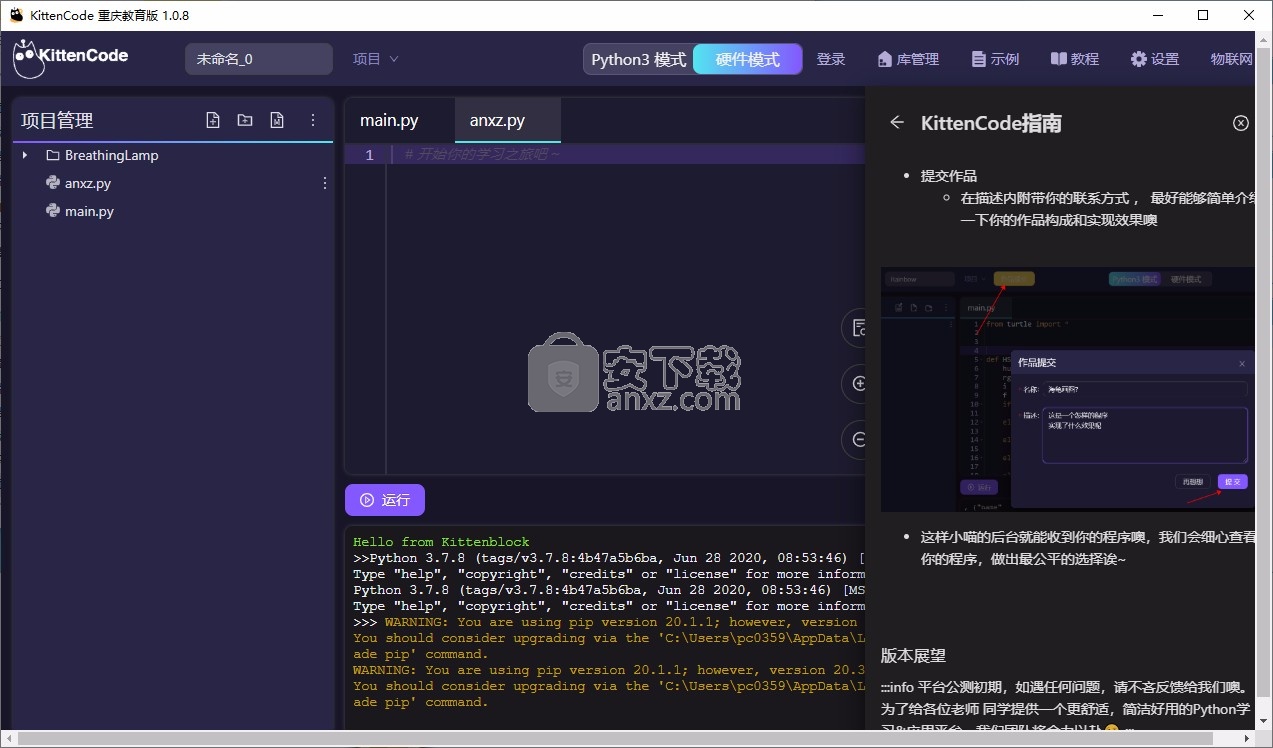Click the KittenCode logo
This screenshot has height=748, width=1273.
pyautogui.click(x=70, y=58)
